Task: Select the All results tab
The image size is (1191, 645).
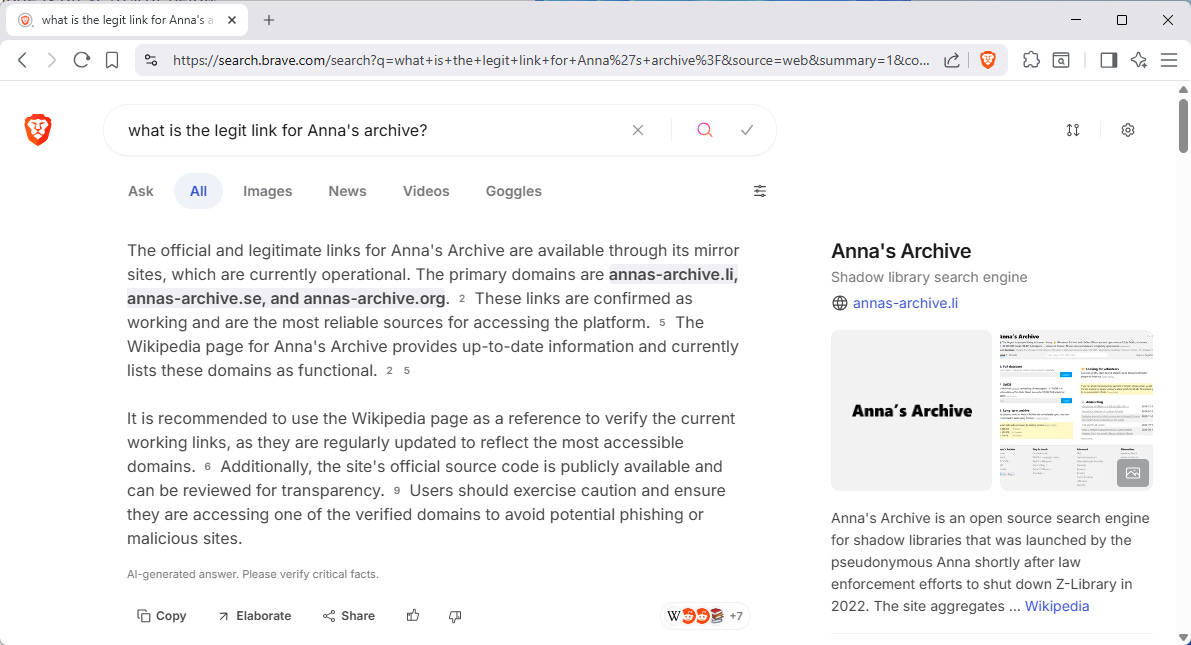Action: tap(198, 191)
